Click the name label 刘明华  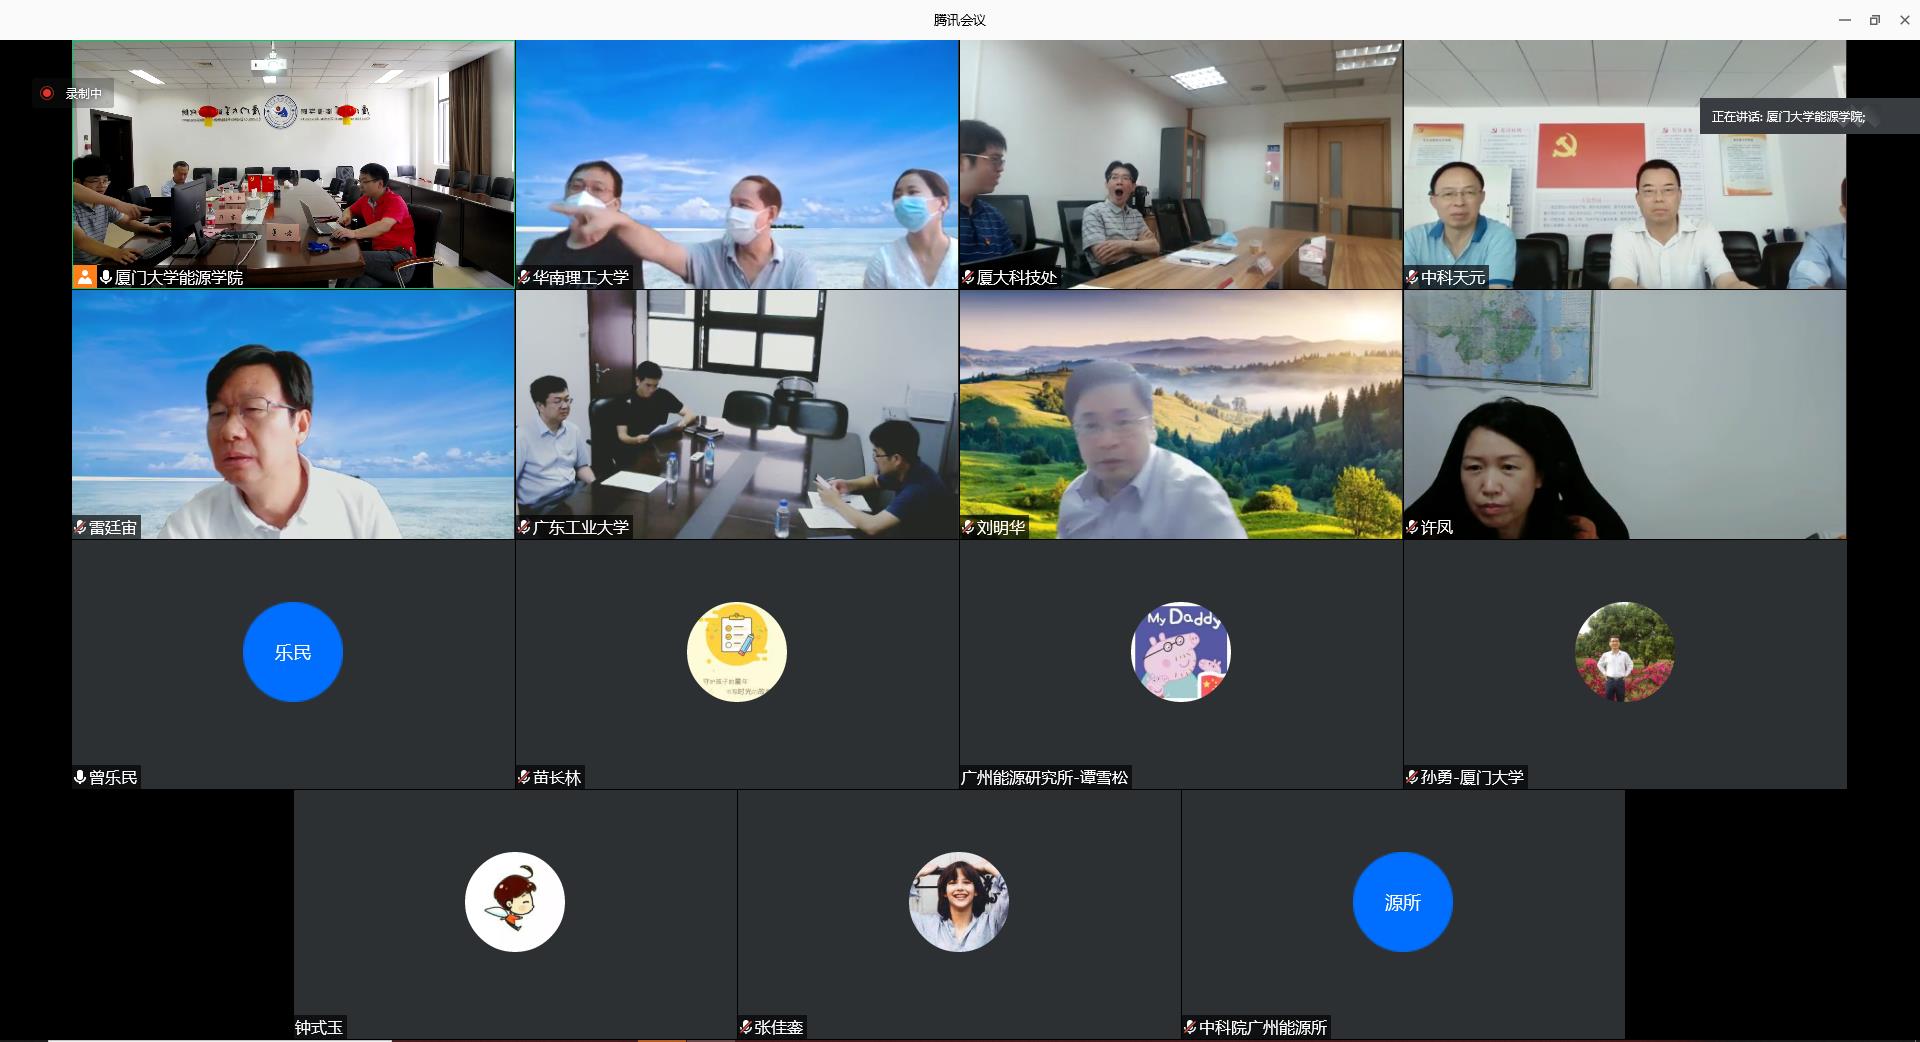click(1001, 527)
